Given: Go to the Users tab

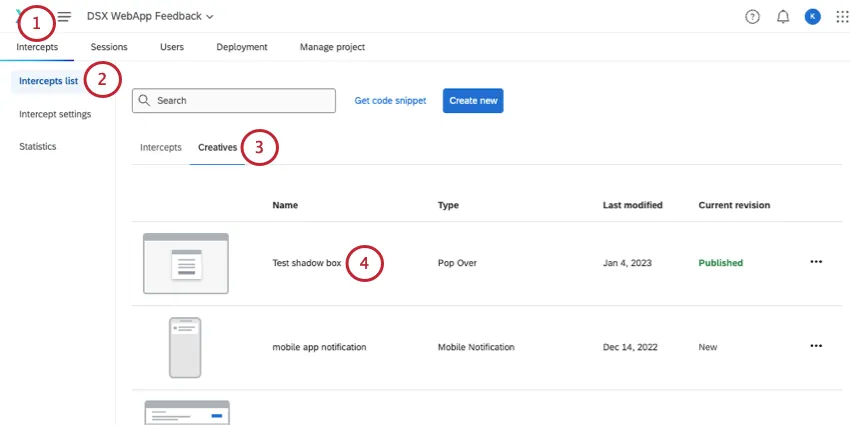Looking at the screenshot, I should coord(171,47).
